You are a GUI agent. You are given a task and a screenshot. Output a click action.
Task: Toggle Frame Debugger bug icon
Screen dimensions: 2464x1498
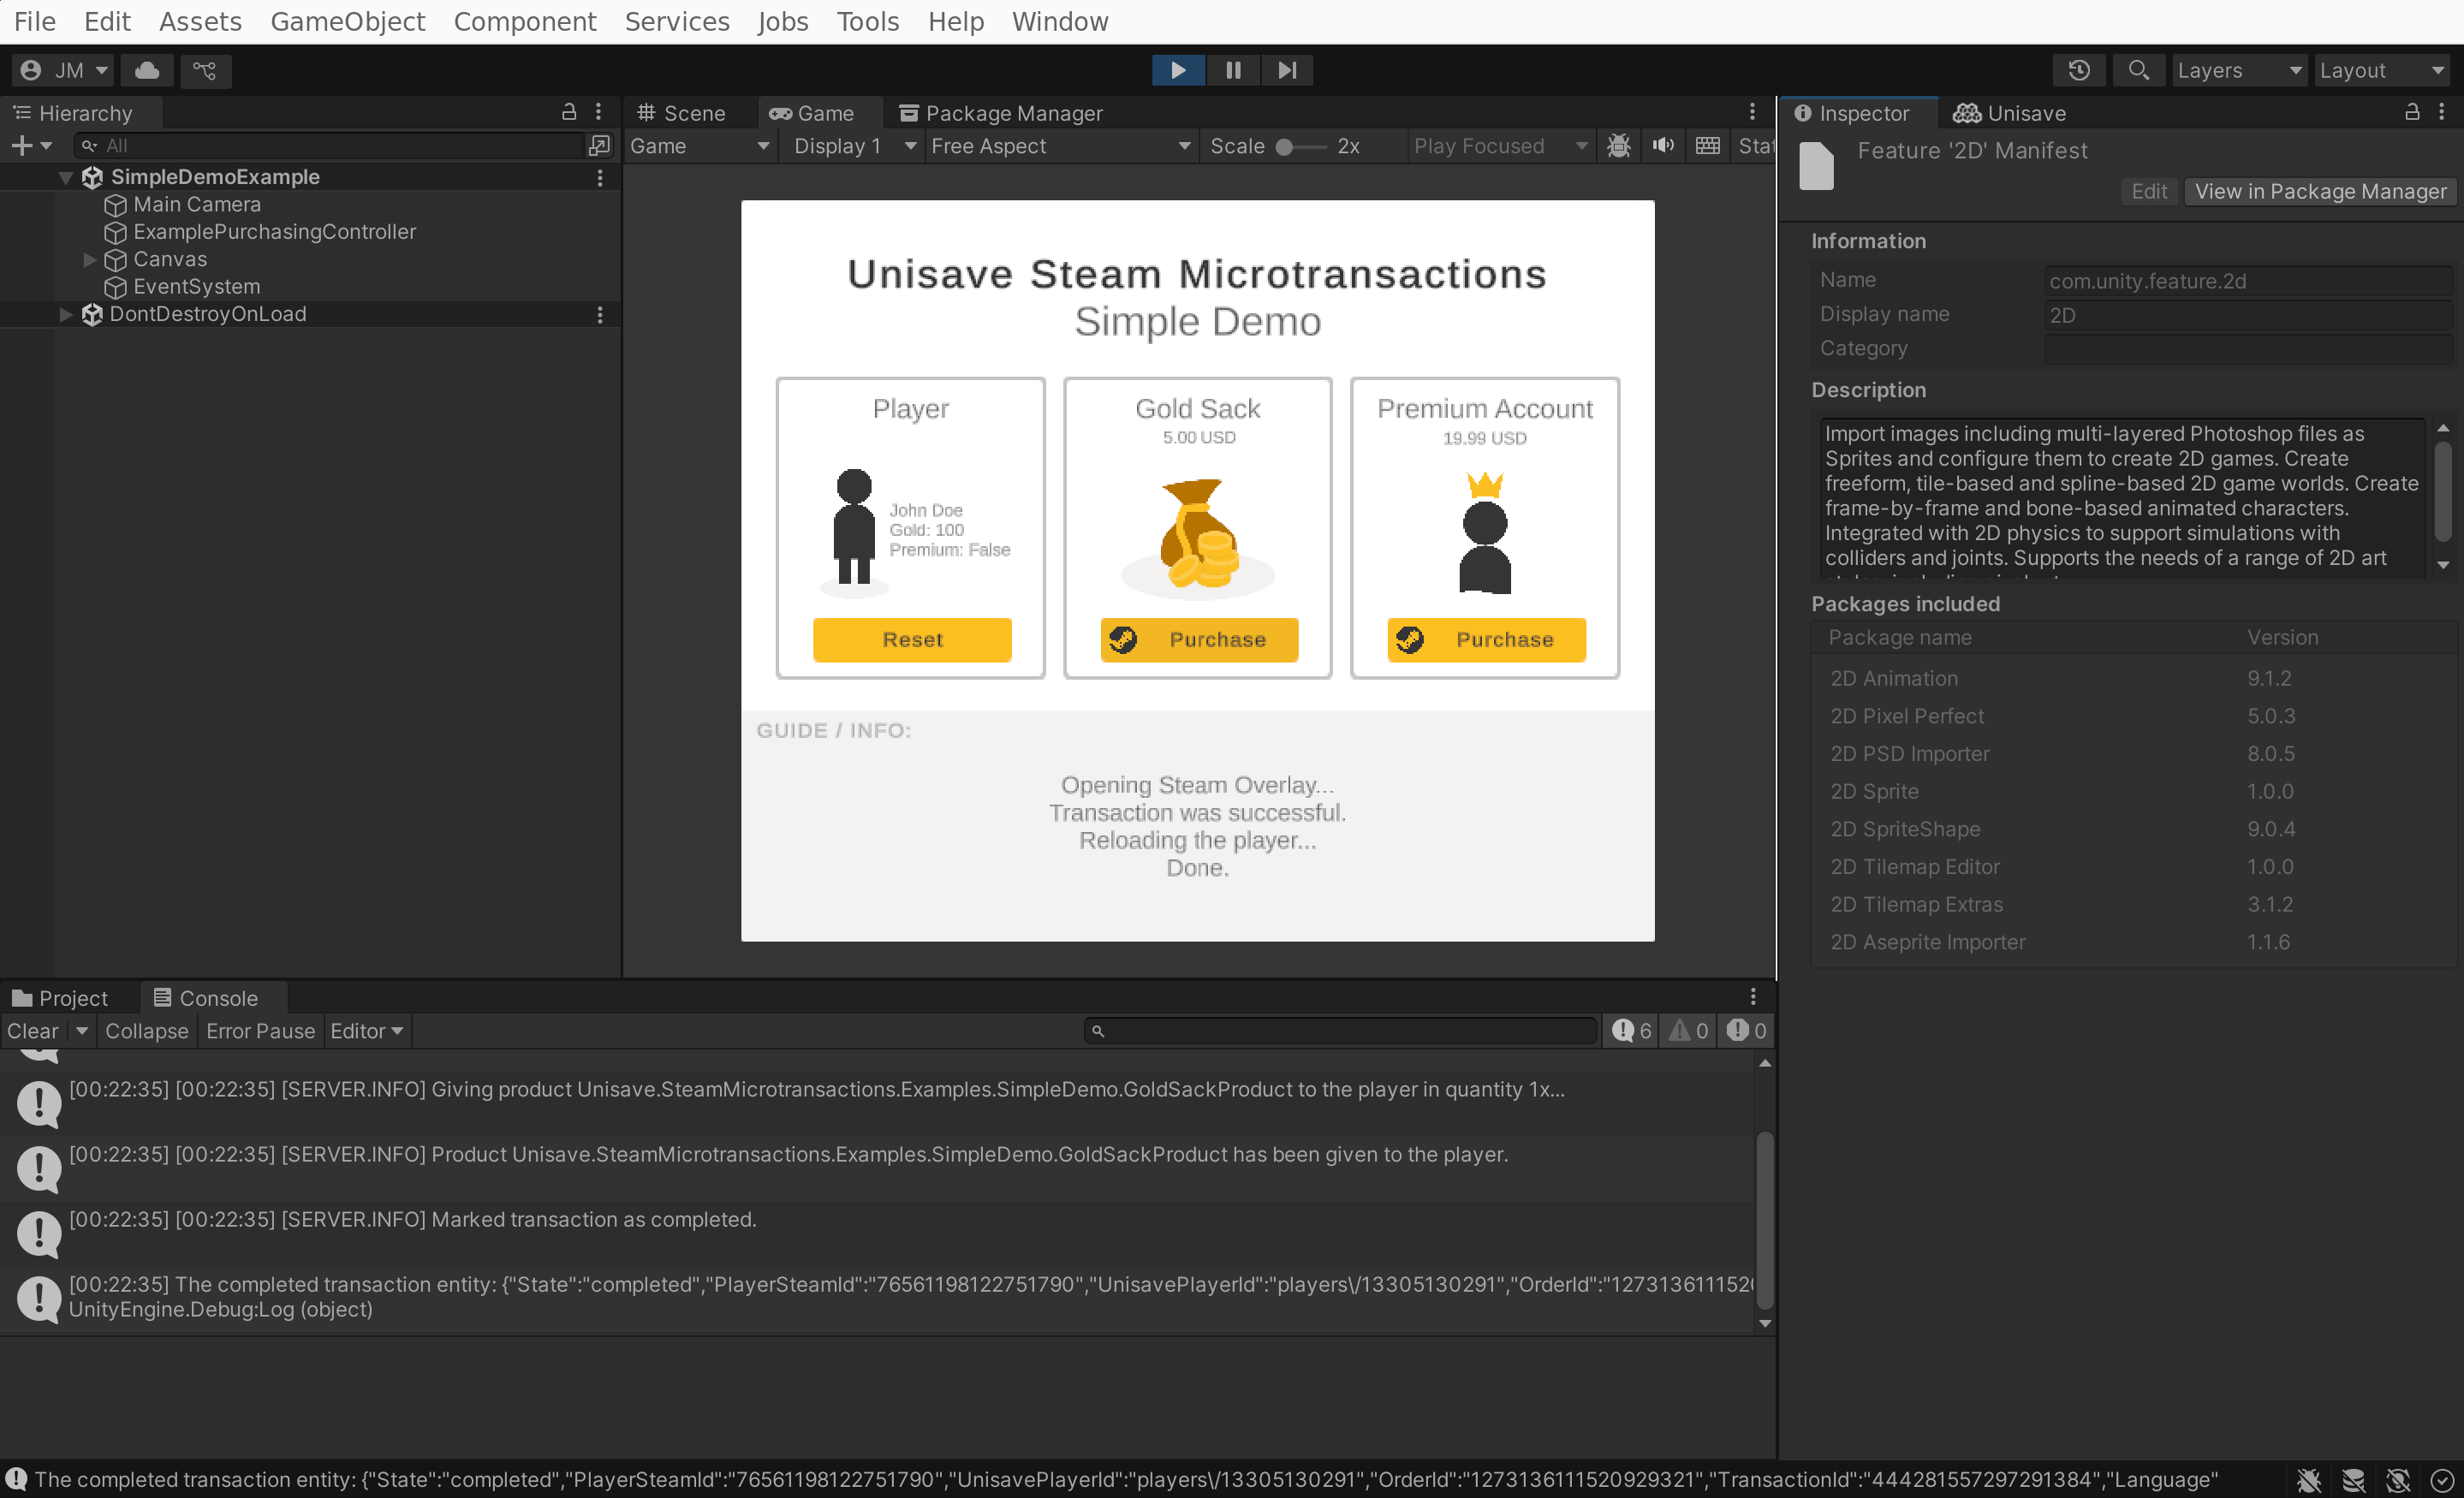tap(1619, 146)
